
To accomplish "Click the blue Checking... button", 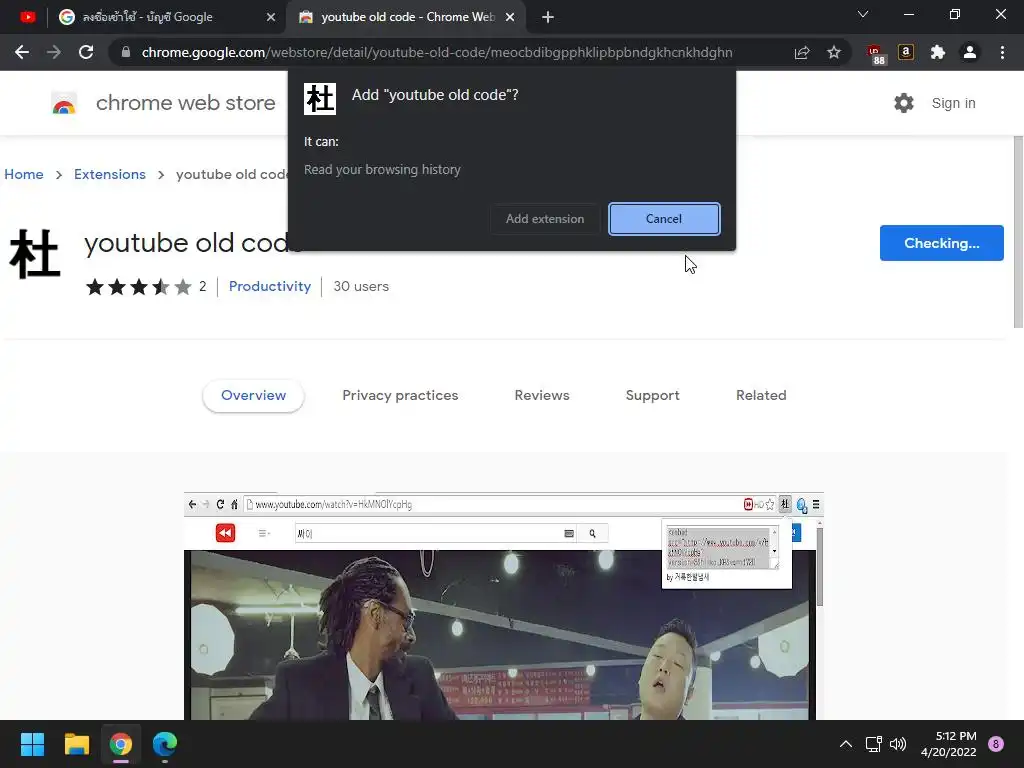I will click(x=941, y=243).
